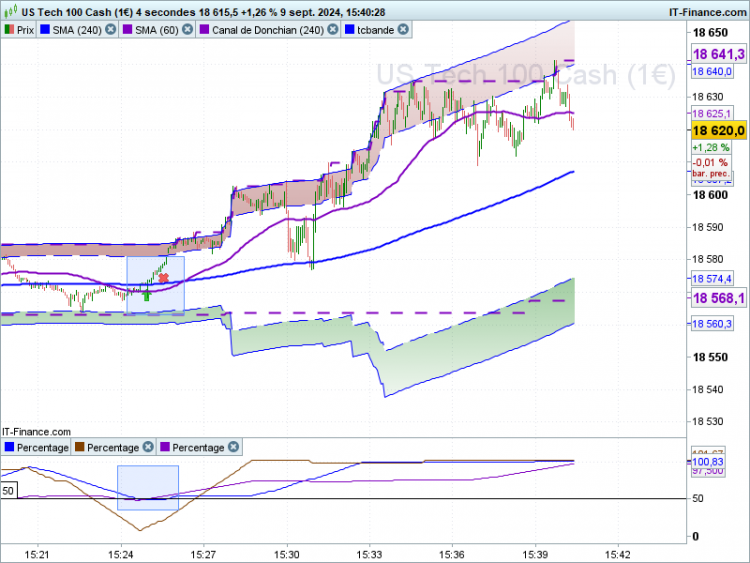Click the Prix candle style icon
750x563 pixels.
point(9,30)
